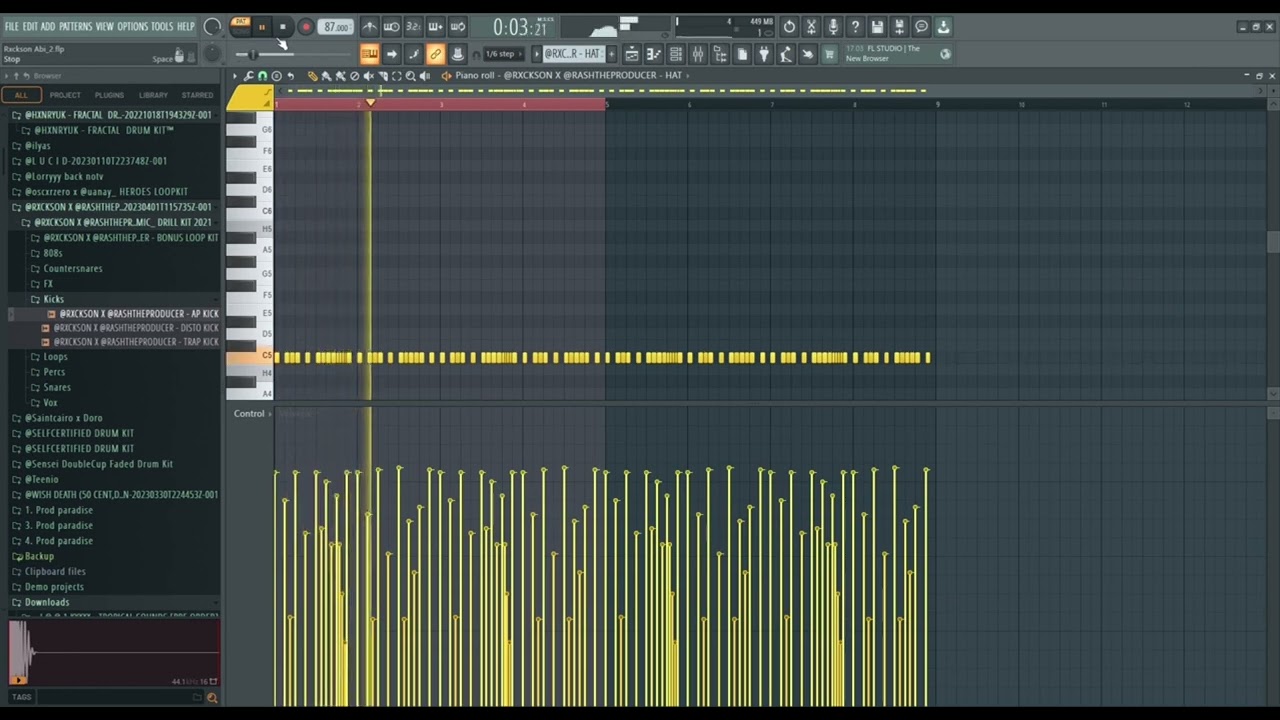The width and height of the screenshot is (1280, 720).
Task: Toggle the metronome icon
Action: point(371,27)
